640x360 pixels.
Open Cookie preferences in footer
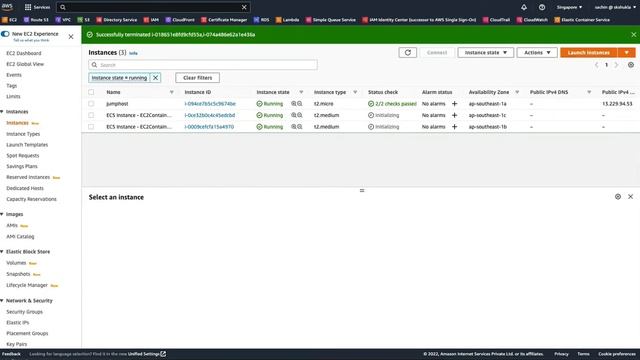tap(617, 354)
